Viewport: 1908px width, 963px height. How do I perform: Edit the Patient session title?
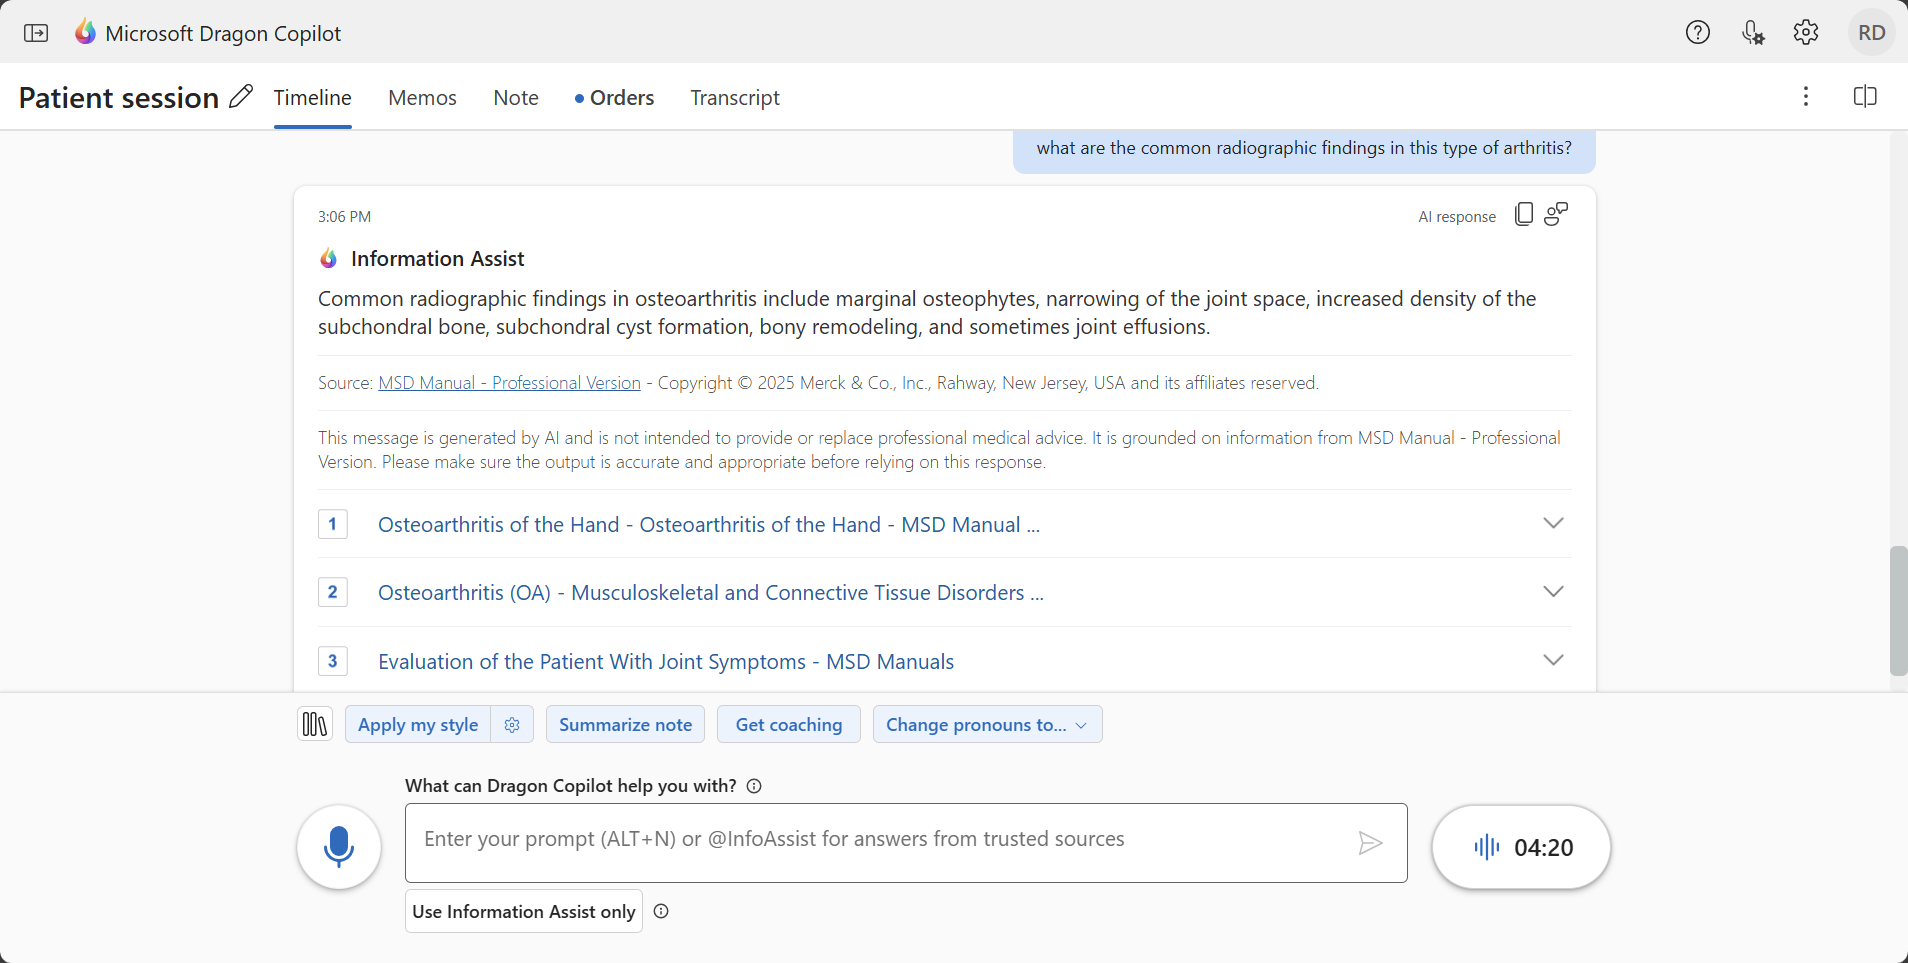pos(241,97)
